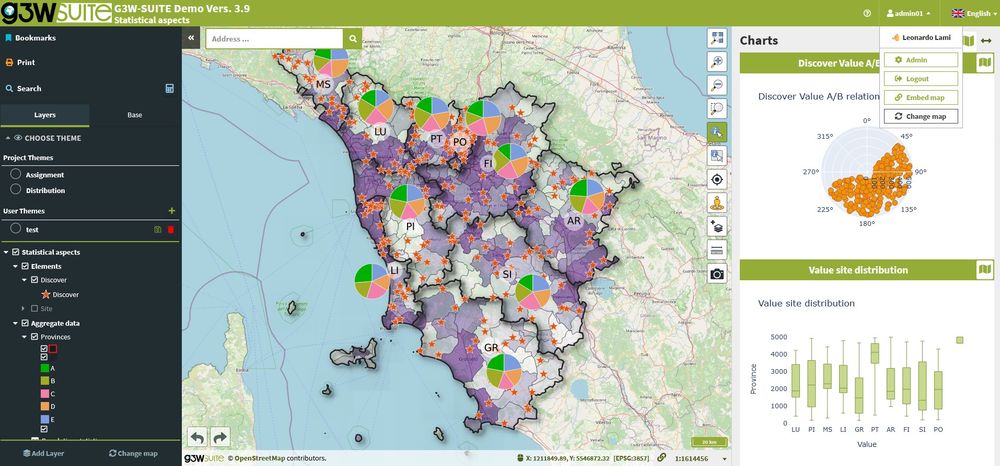The height and width of the screenshot is (466, 1000).
Task: Click Admin in the user menu
Action: pos(921,60)
